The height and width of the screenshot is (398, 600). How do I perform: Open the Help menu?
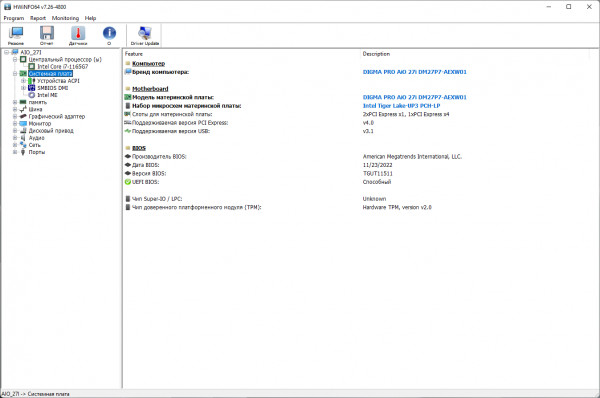click(x=90, y=18)
